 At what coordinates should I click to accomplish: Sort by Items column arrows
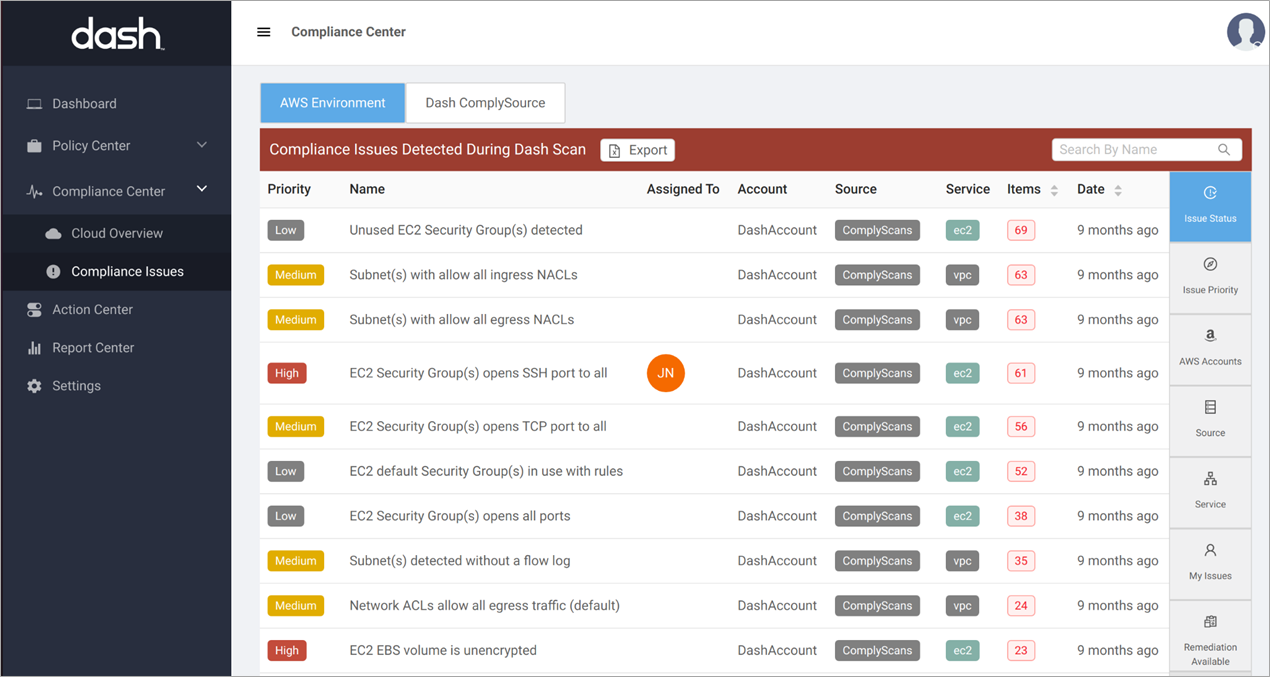(1054, 190)
